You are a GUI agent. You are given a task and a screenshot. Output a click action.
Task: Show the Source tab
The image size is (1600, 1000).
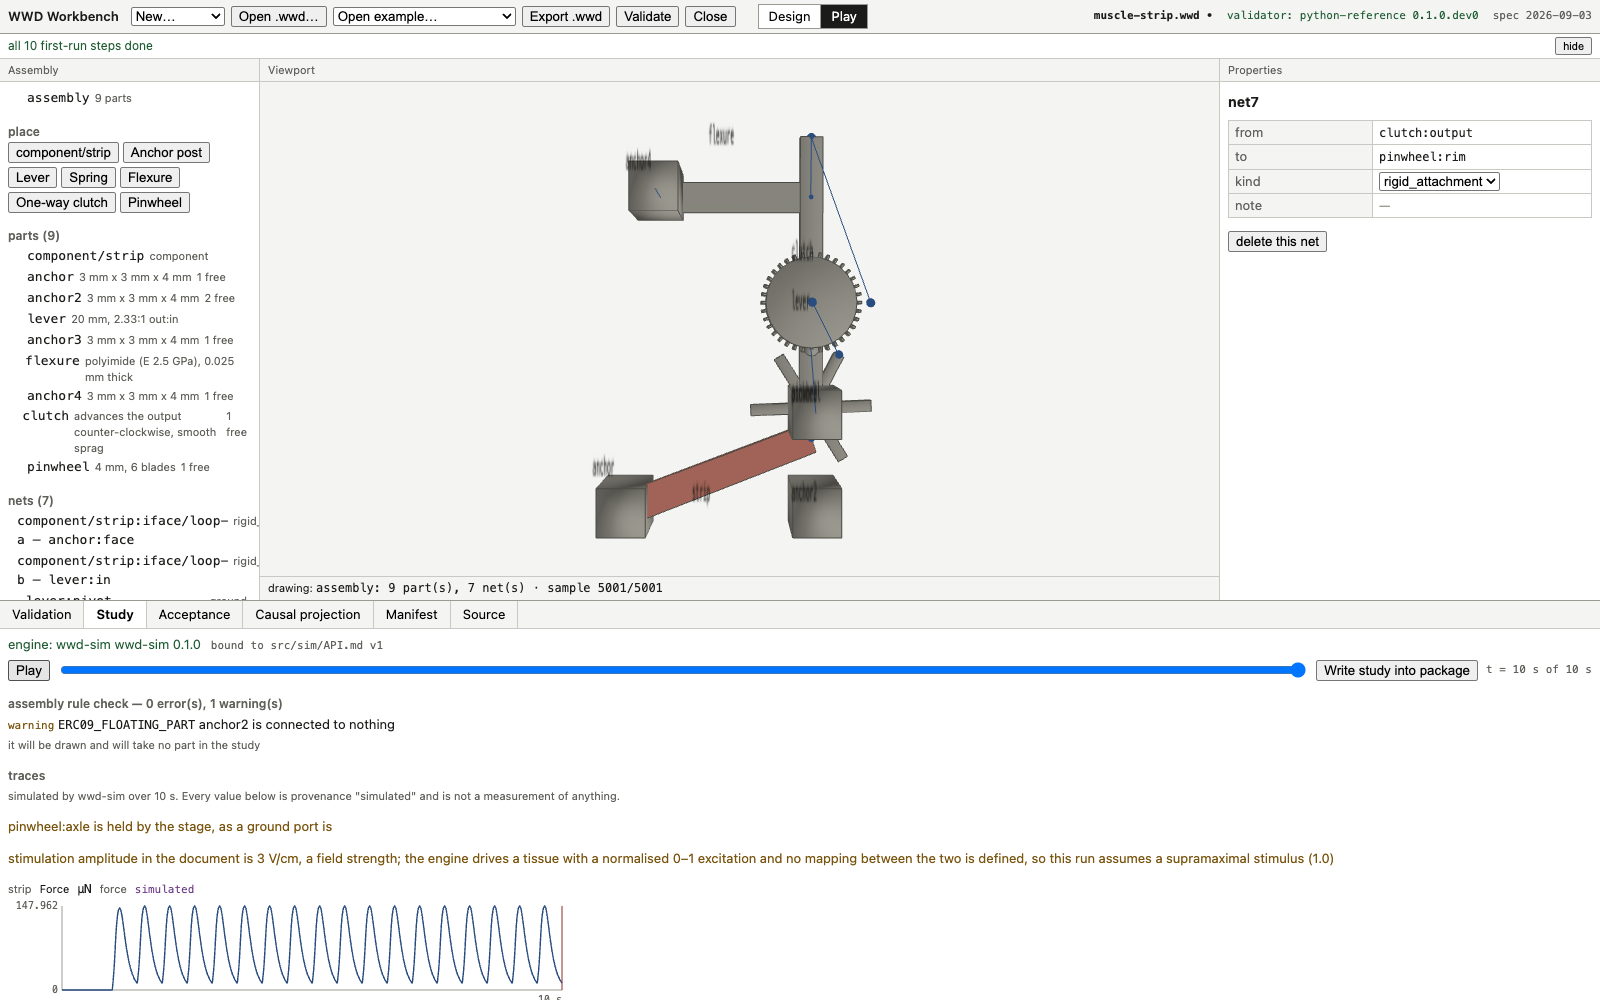point(484,614)
